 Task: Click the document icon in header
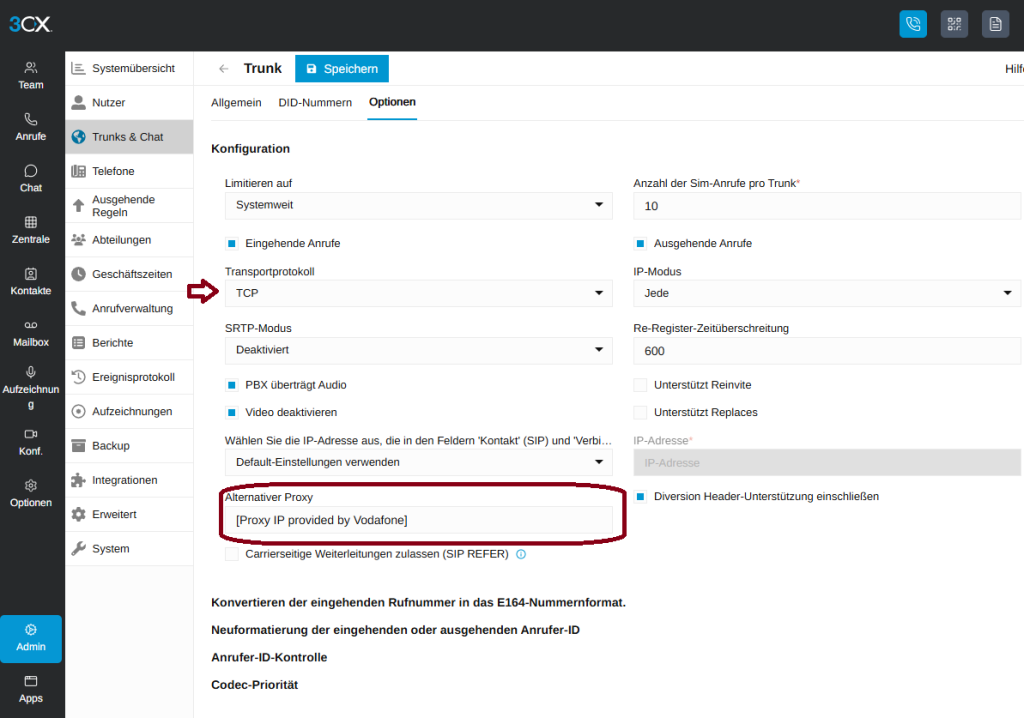point(995,24)
